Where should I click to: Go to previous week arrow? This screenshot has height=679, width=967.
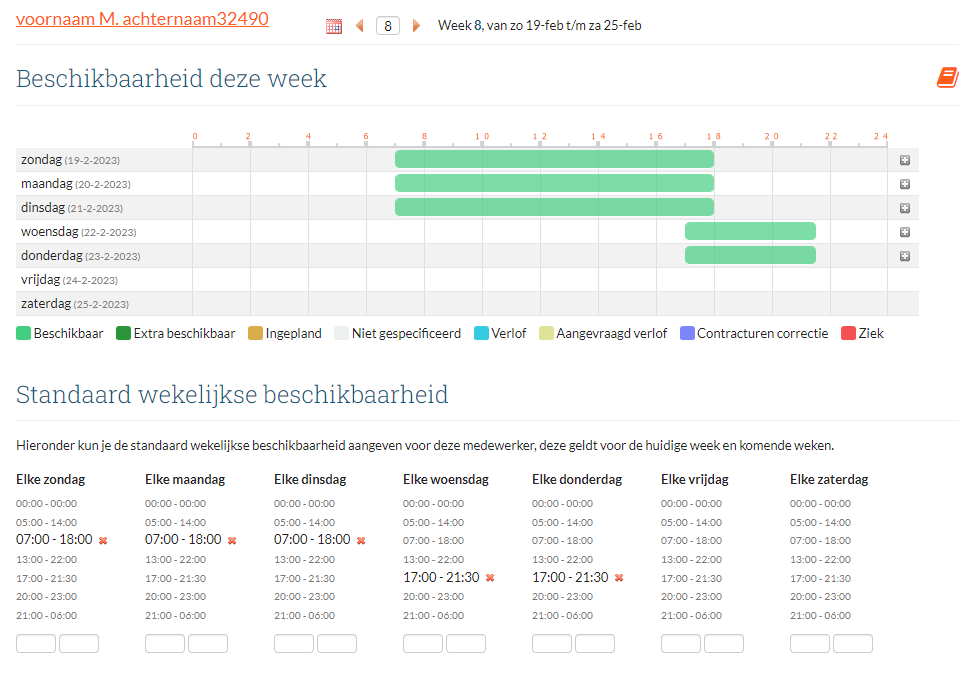pyautogui.click(x=360, y=26)
